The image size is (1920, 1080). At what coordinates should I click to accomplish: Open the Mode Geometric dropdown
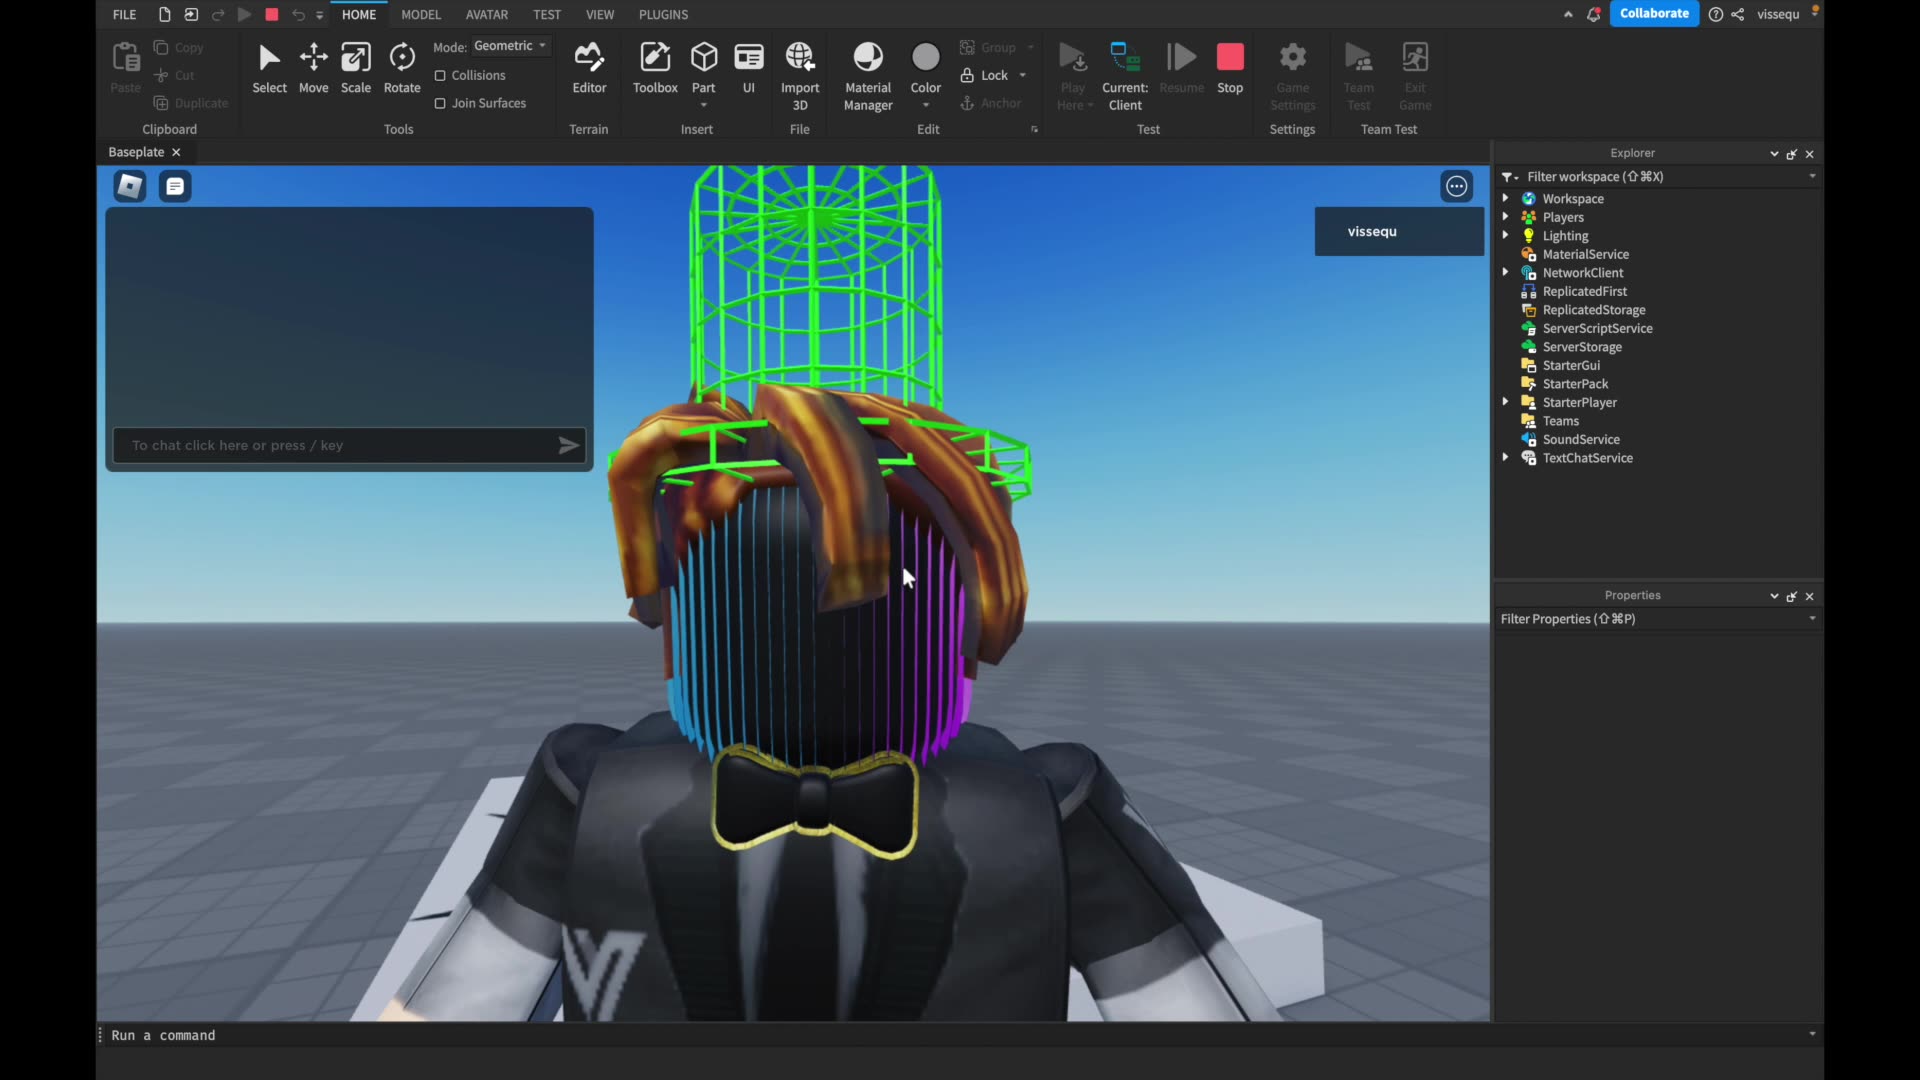(510, 45)
